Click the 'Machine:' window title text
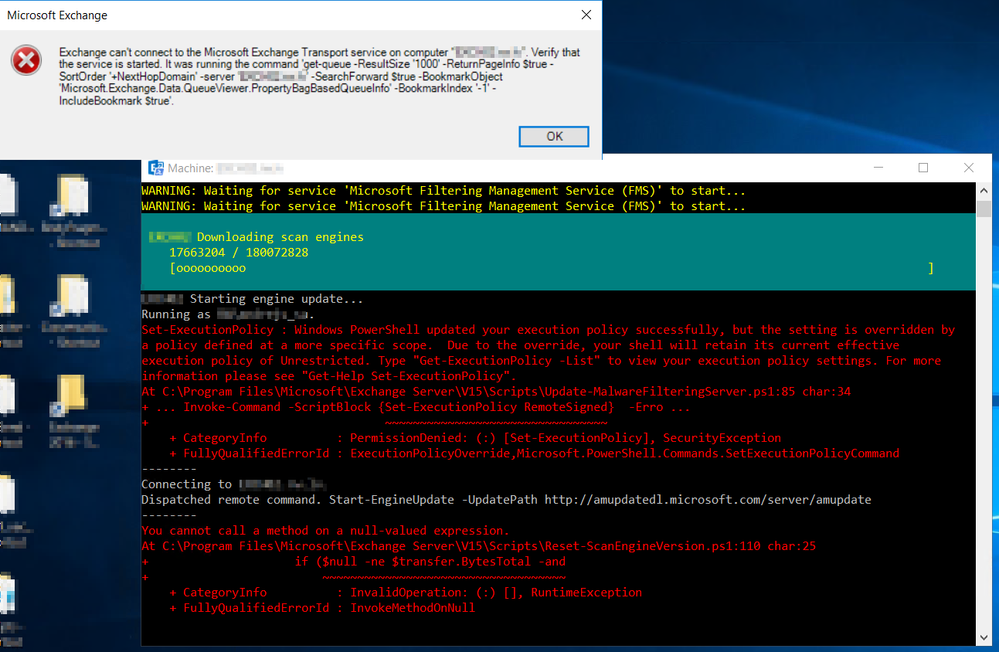This screenshot has width=999, height=652. coord(190,168)
